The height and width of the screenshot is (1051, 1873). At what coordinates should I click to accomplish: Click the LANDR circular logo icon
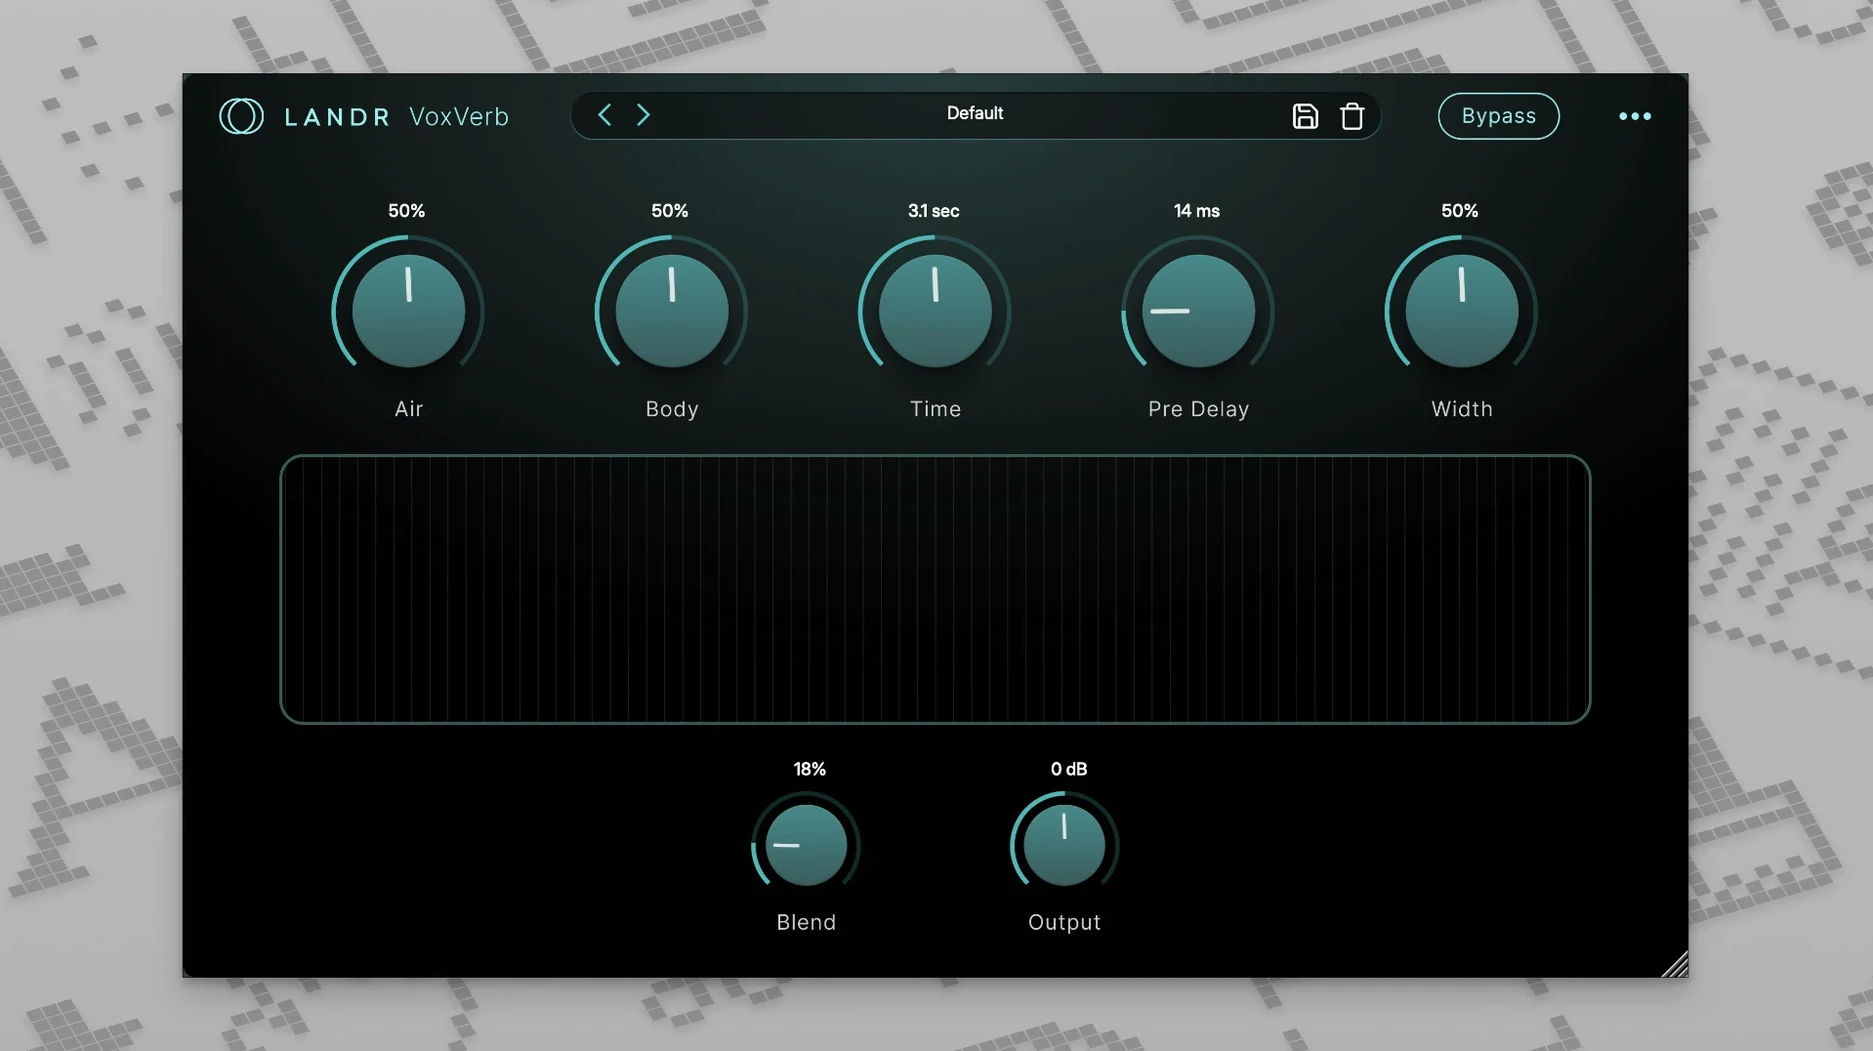241,116
